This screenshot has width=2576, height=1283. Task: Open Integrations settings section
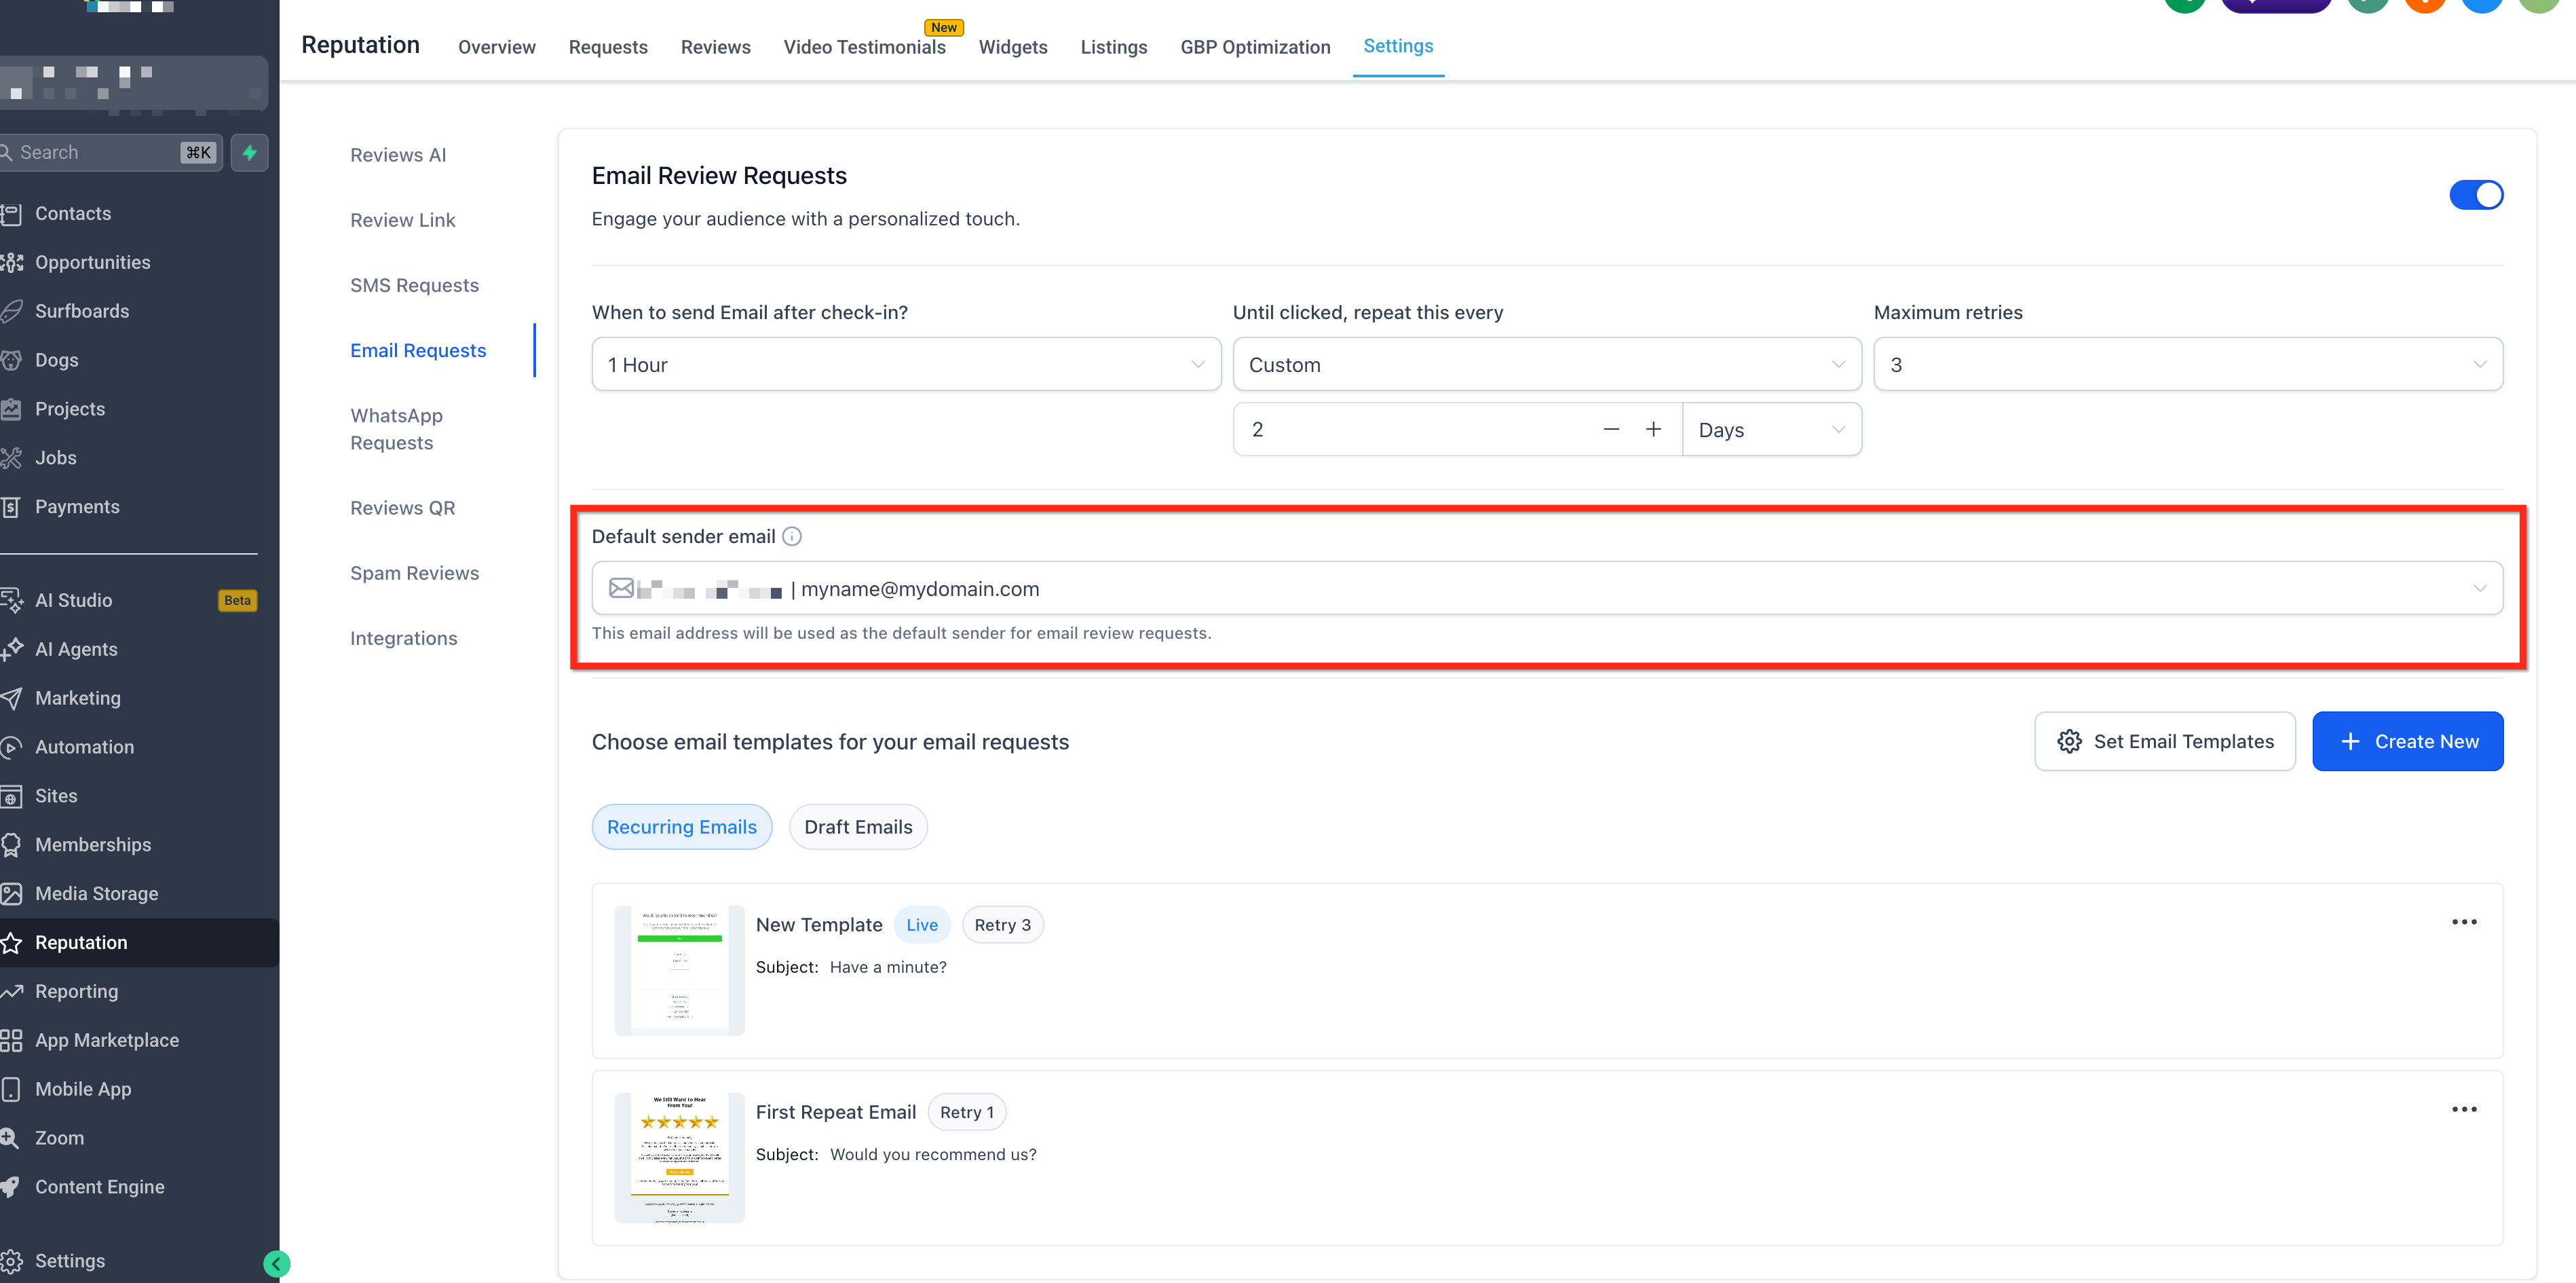[x=404, y=638]
